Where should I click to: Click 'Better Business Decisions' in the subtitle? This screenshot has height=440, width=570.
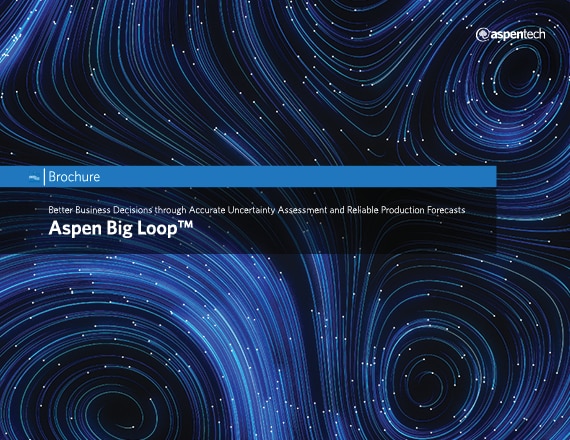[100, 210]
